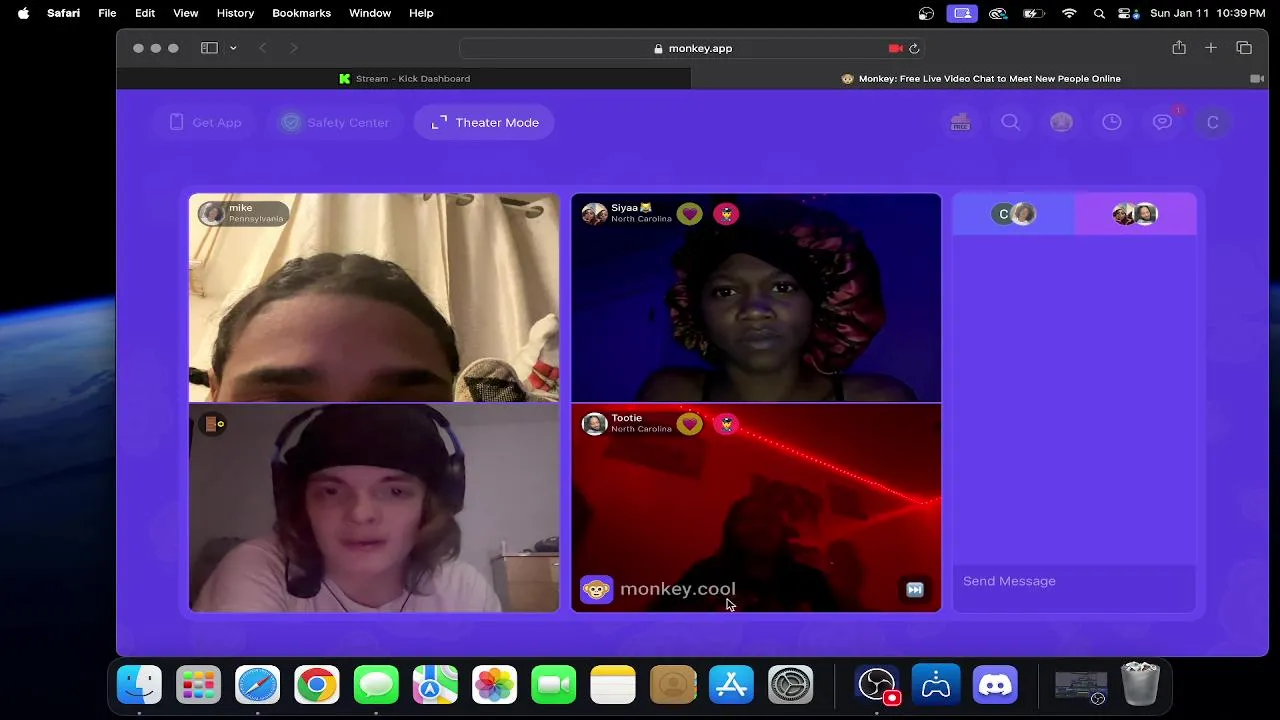Enable Theater Mode
Viewport: 1280px width, 720px height.
tap(484, 122)
